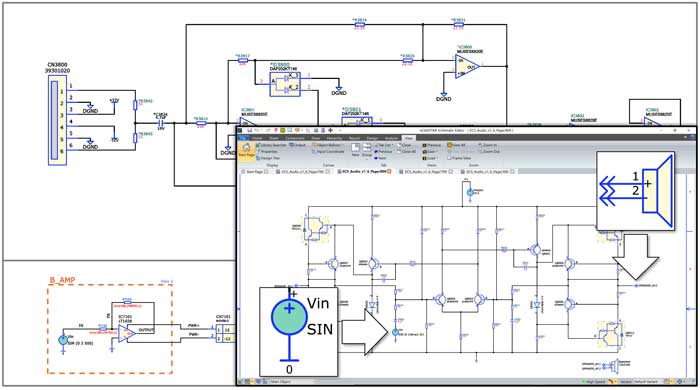This screenshot has height=390, width=700.
Task: Select the small SIN source in editor schematic
Action: (x=395, y=332)
